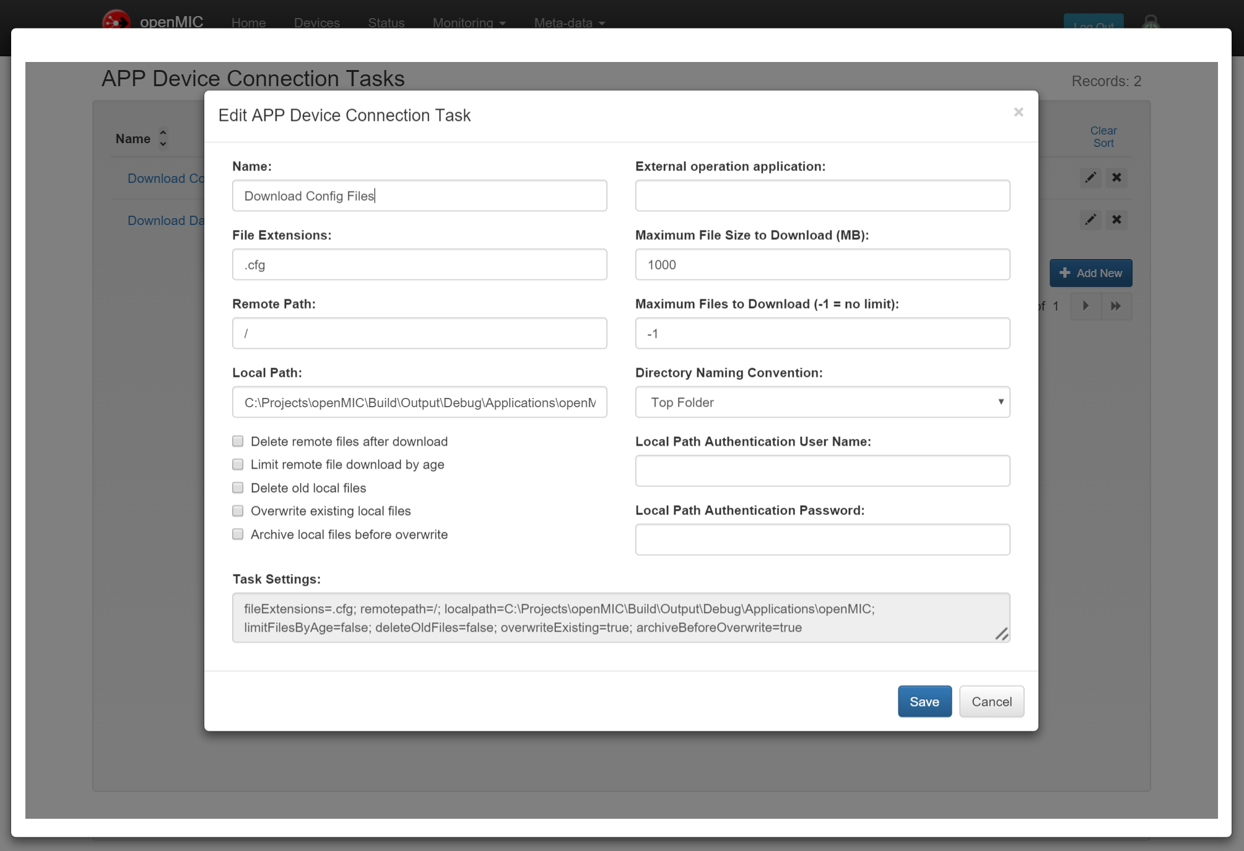This screenshot has width=1244, height=851.
Task: Click the Local Path field
Action: coord(419,402)
